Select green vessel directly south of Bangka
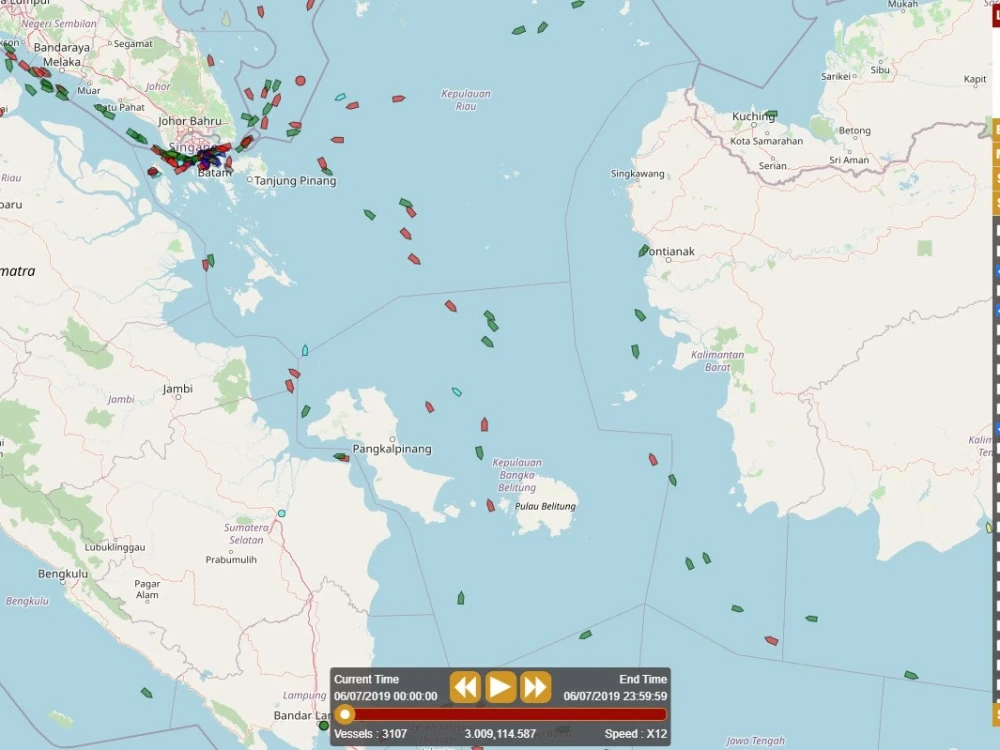 pos(460,598)
